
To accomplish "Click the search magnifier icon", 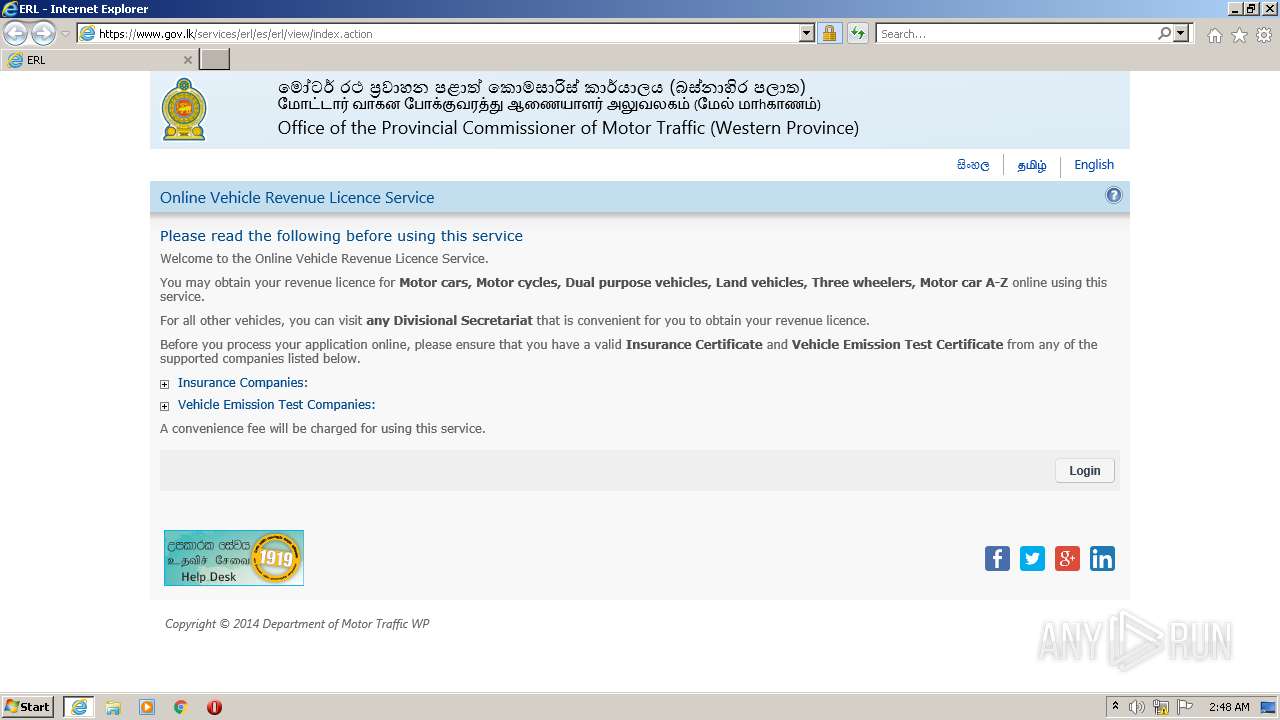I will 1165,33.
